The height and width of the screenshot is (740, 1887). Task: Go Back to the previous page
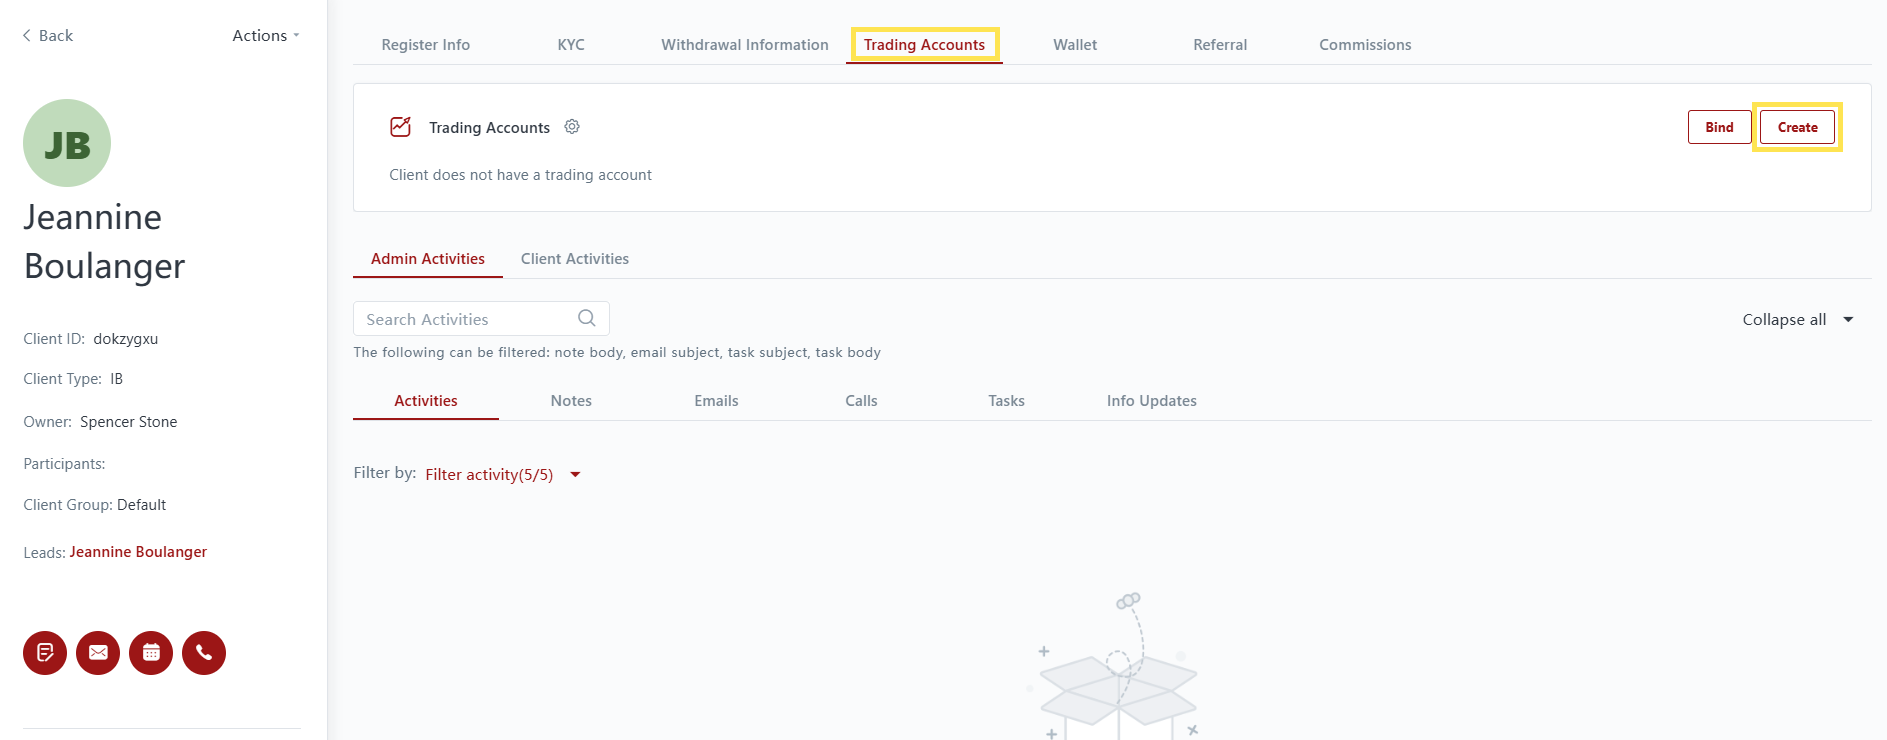pos(48,36)
